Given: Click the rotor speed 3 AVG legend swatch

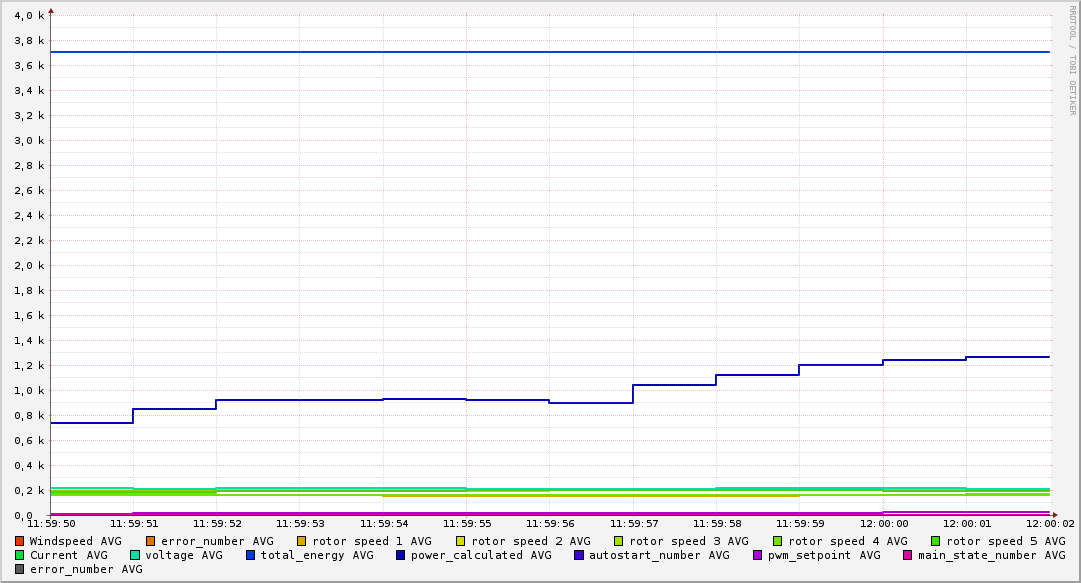Looking at the screenshot, I should 619,542.
